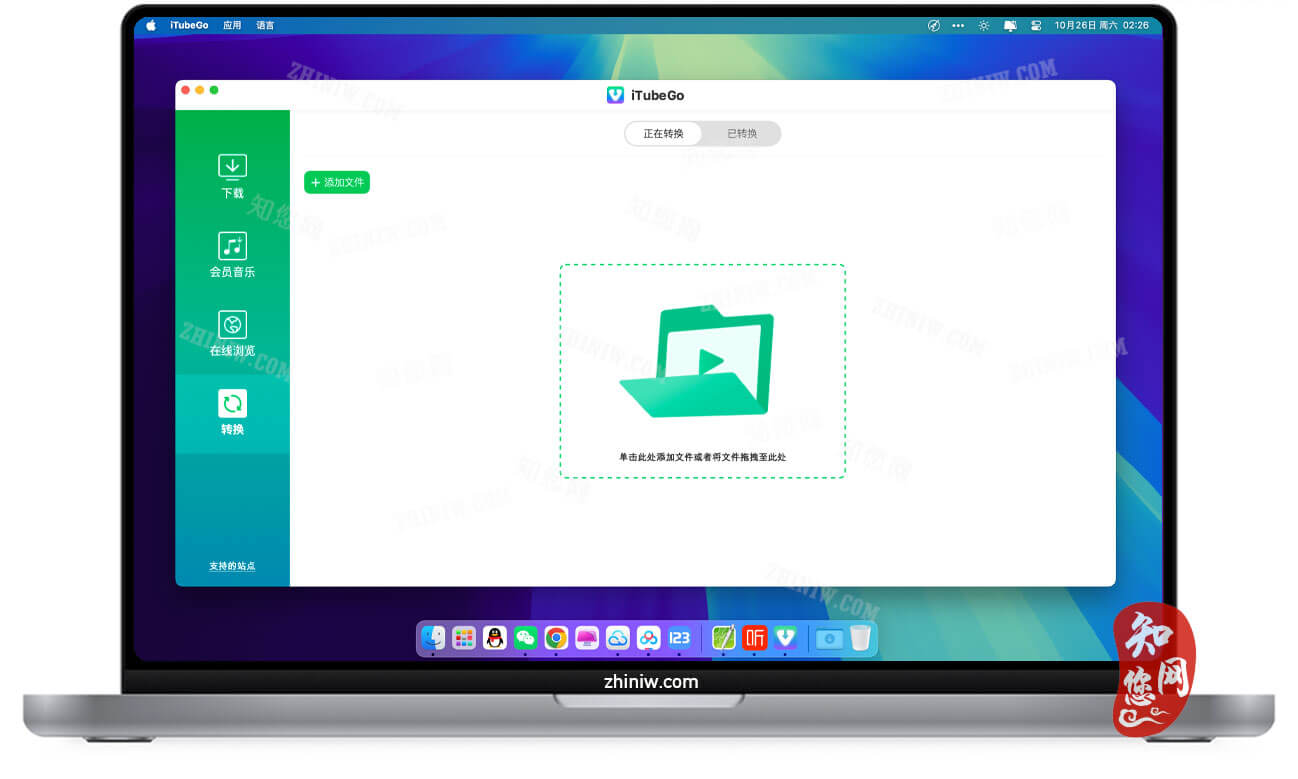The height and width of the screenshot is (779, 1298).
Task: Open WeChat from the dock
Action: click(x=526, y=638)
